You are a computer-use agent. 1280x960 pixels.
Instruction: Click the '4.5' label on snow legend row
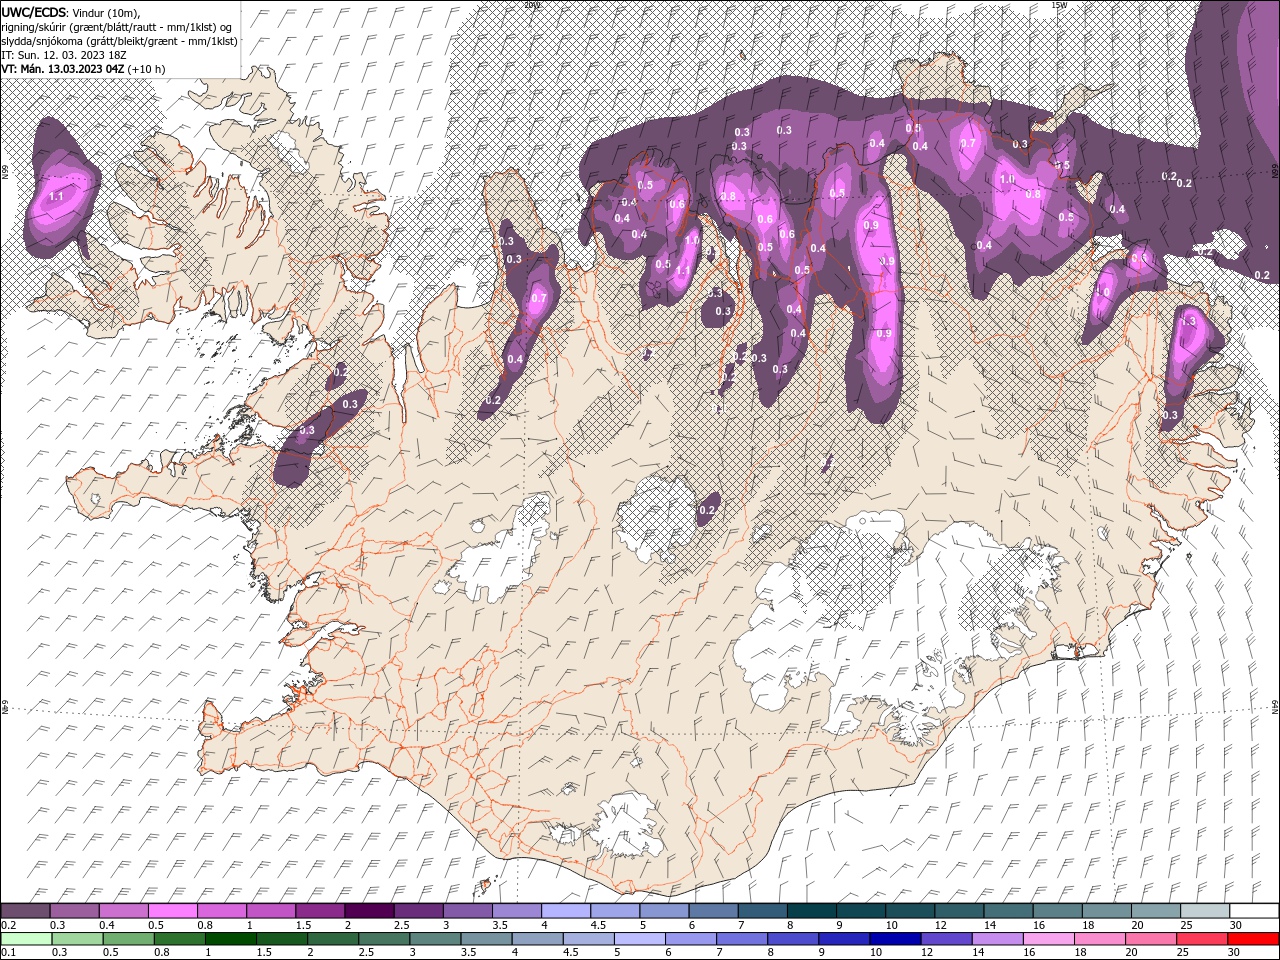click(x=598, y=925)
